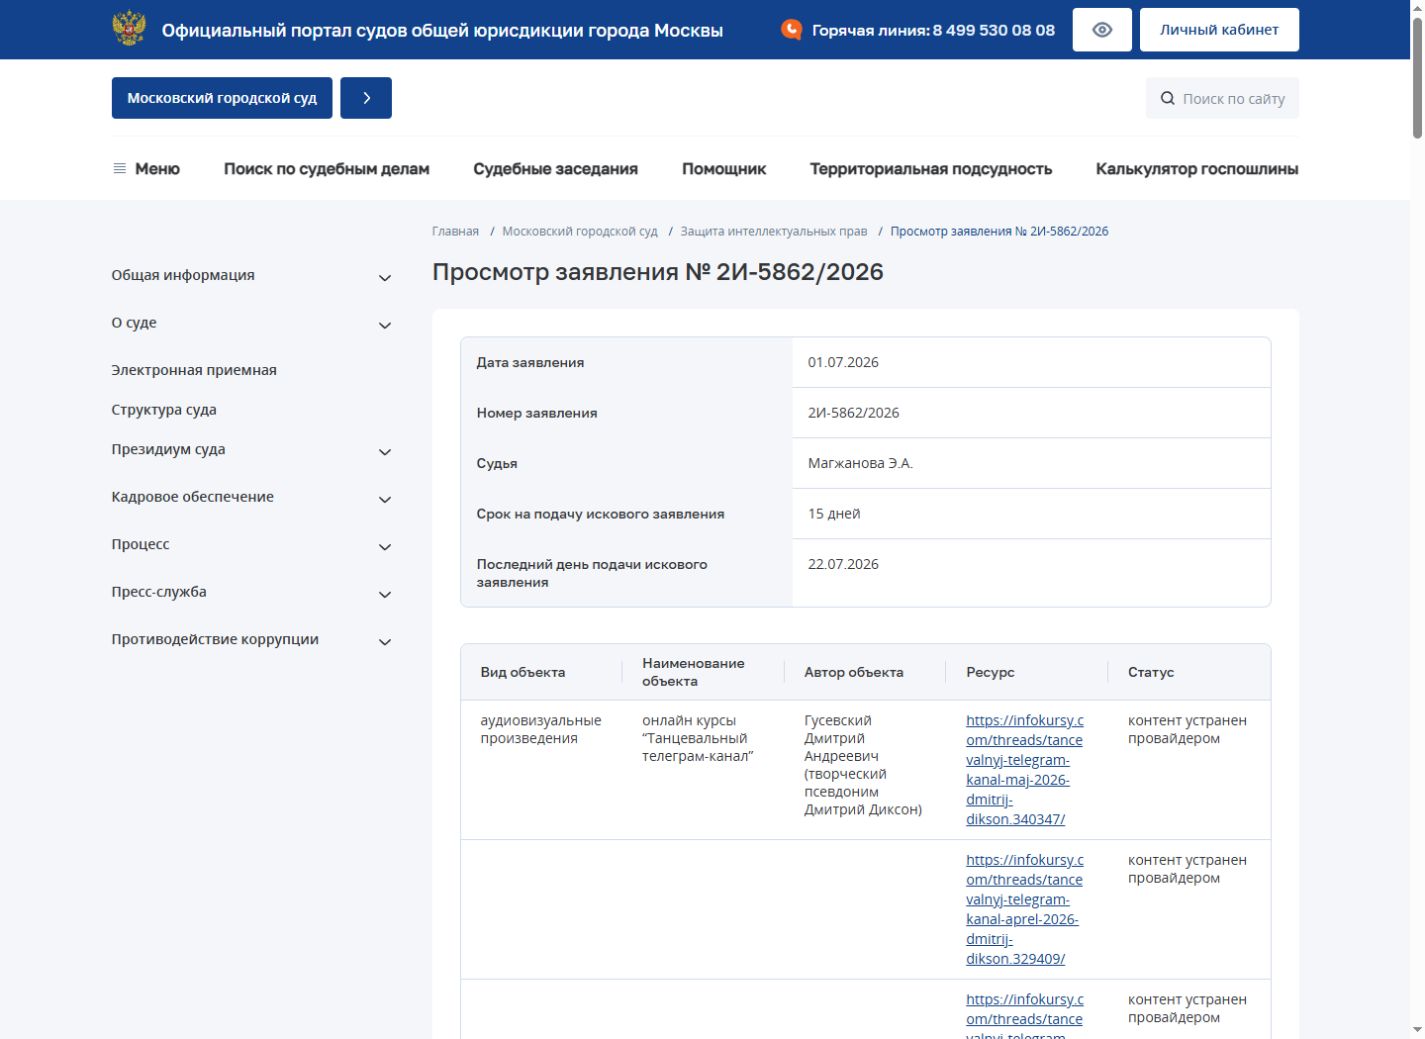Viewport: 1425px width, 1039px height.
Task: Click the Московский городской суд button
Action: 222,98
